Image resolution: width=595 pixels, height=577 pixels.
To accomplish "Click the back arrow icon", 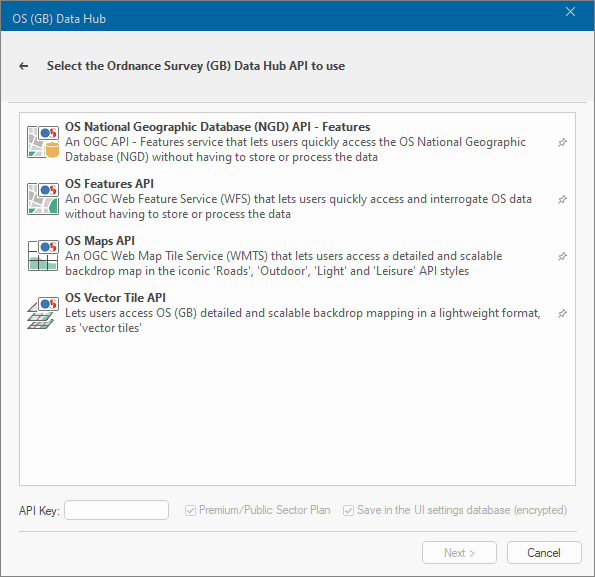I will 24,66.
